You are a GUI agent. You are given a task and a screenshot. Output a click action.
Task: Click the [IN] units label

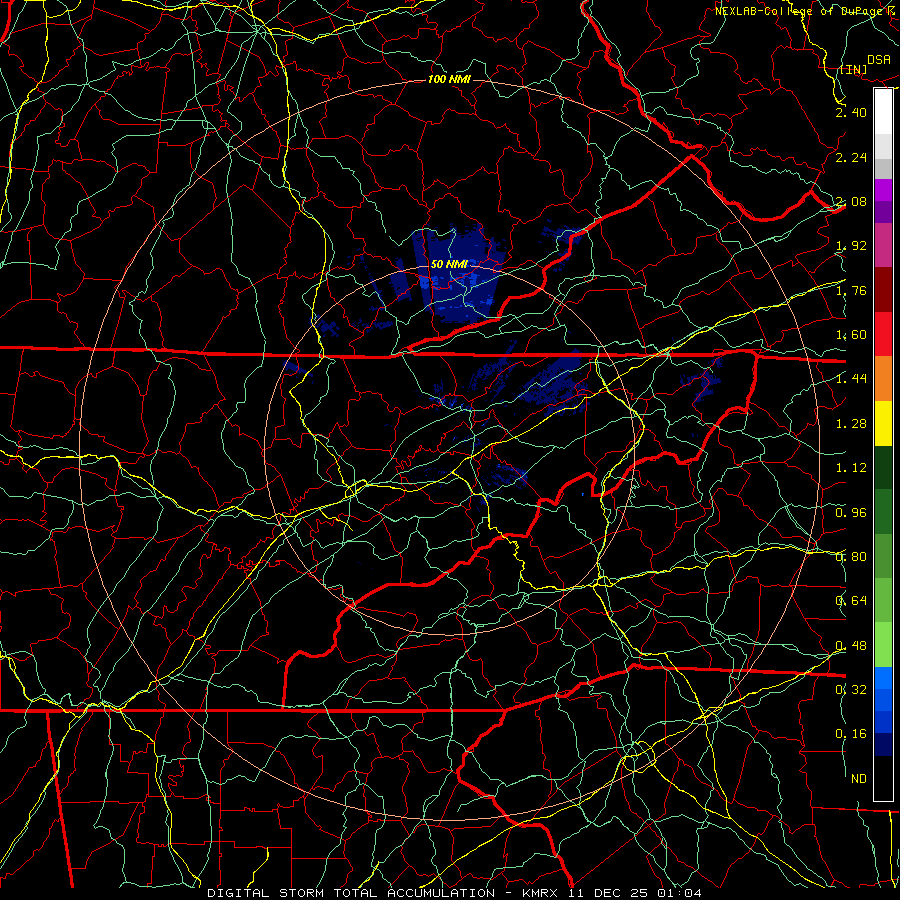(853, 69)
